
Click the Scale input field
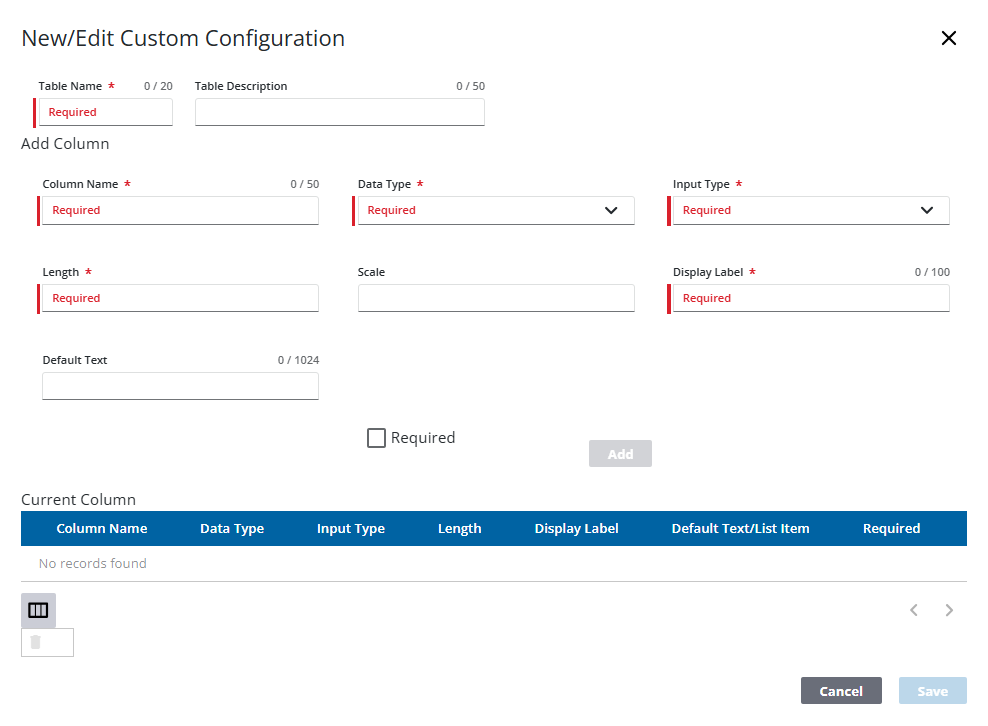pyautogui.click(x=496, y=299)
